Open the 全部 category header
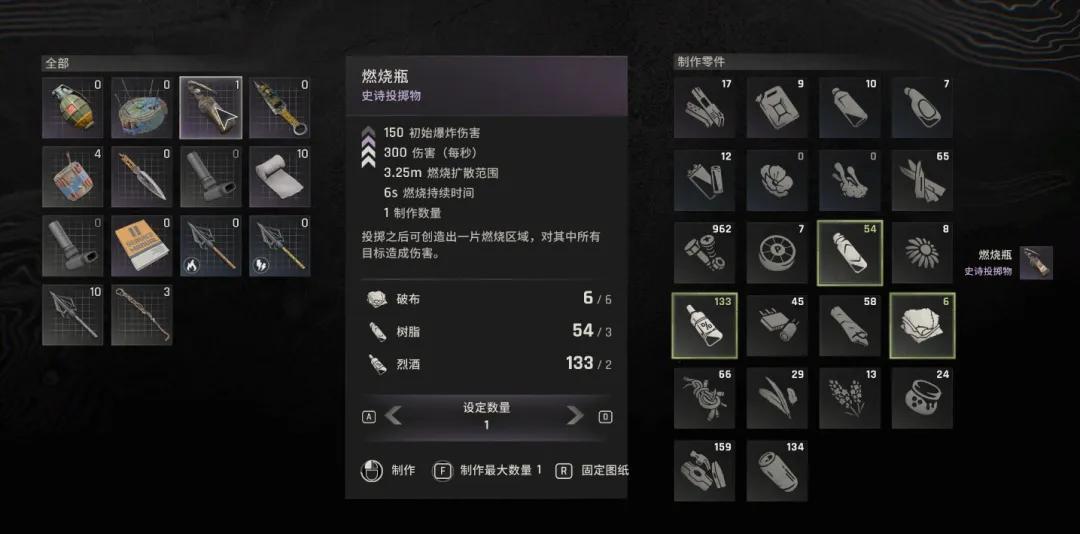 [57, 63]
